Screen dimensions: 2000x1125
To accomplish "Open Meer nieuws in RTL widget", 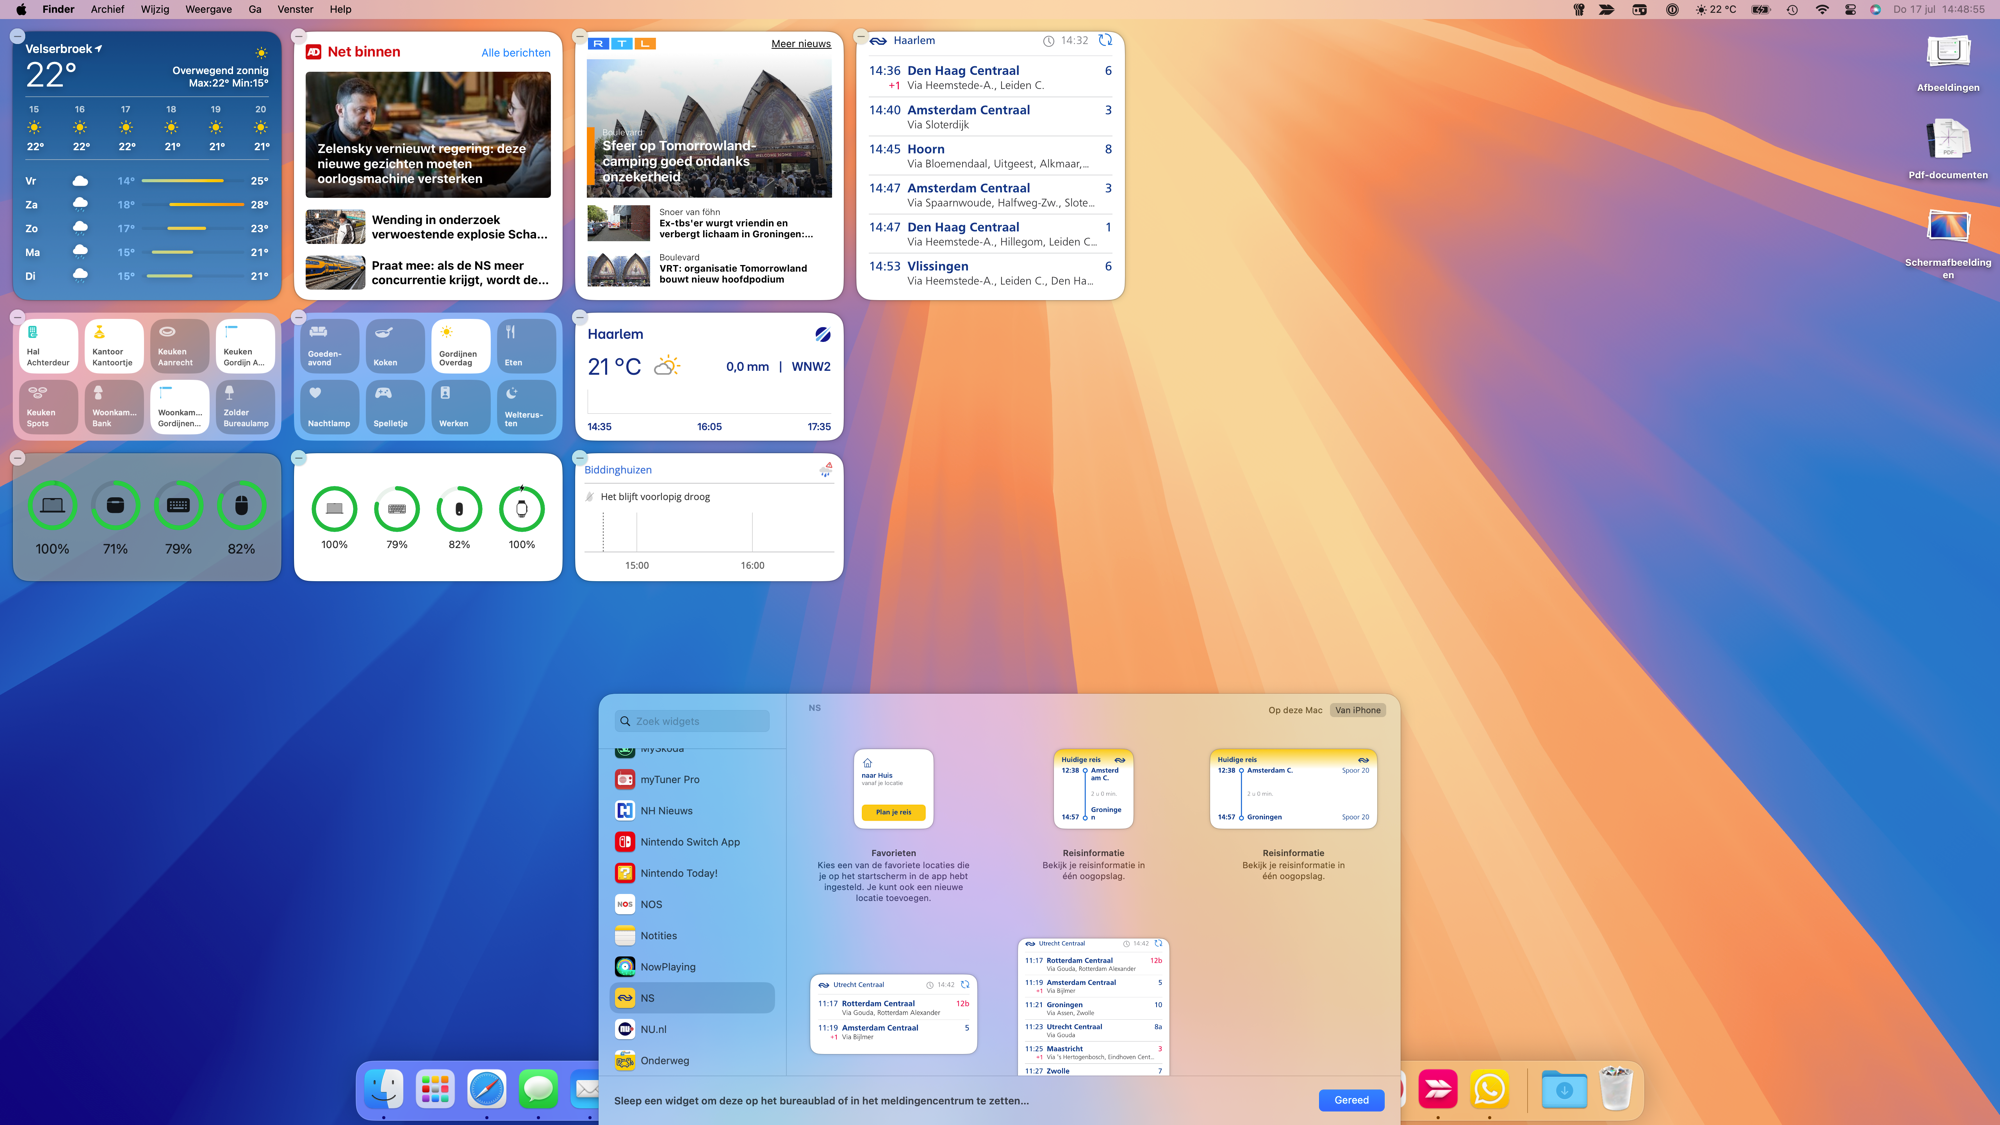I will [x=801, y=43].
